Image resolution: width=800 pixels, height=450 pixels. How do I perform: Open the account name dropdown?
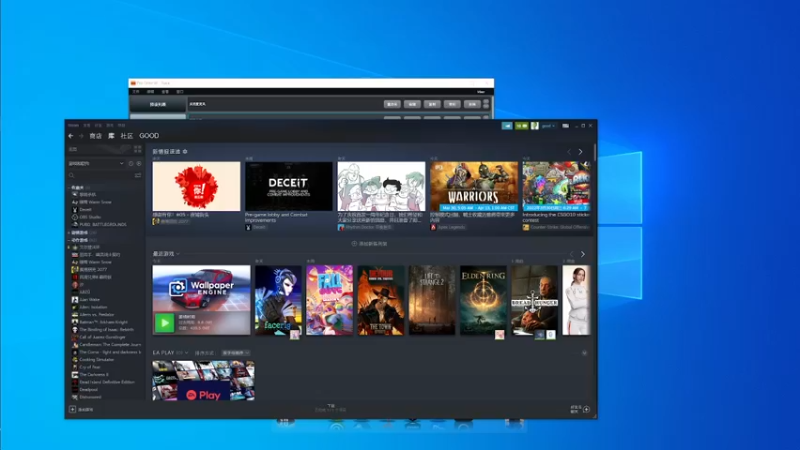(x=548, y=126)
